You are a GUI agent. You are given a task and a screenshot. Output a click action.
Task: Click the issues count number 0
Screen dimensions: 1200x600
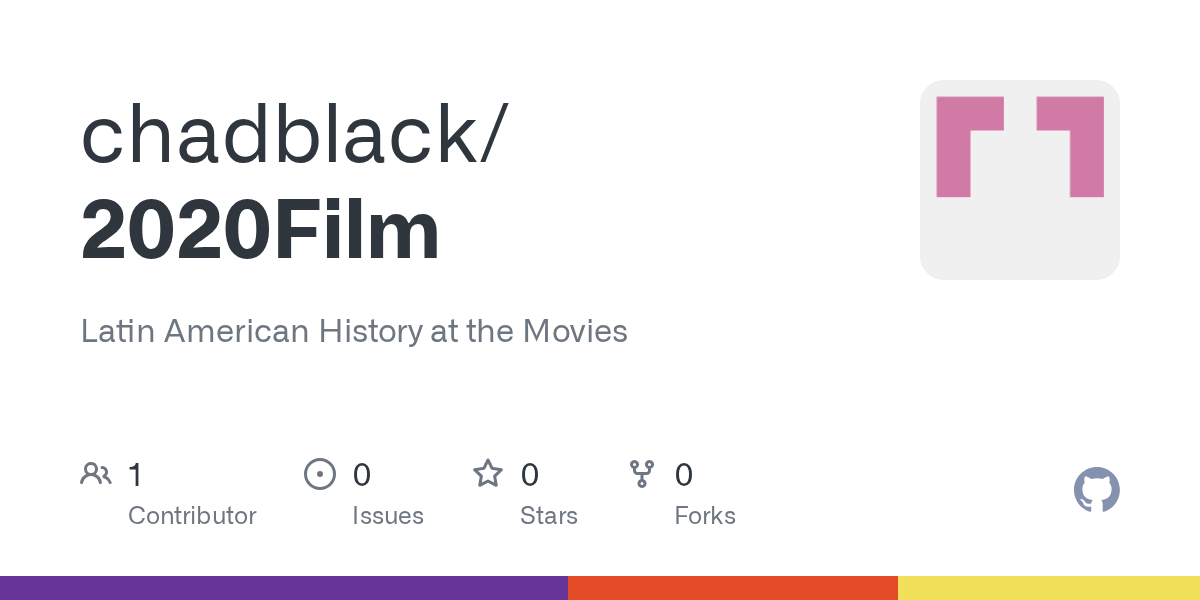point(362,475)
